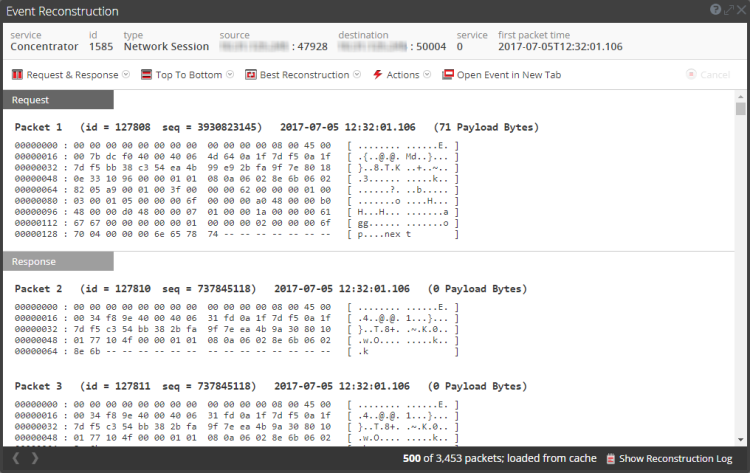
Task: Click the Best Reconstruction icon
Action: tap(251, 75)
